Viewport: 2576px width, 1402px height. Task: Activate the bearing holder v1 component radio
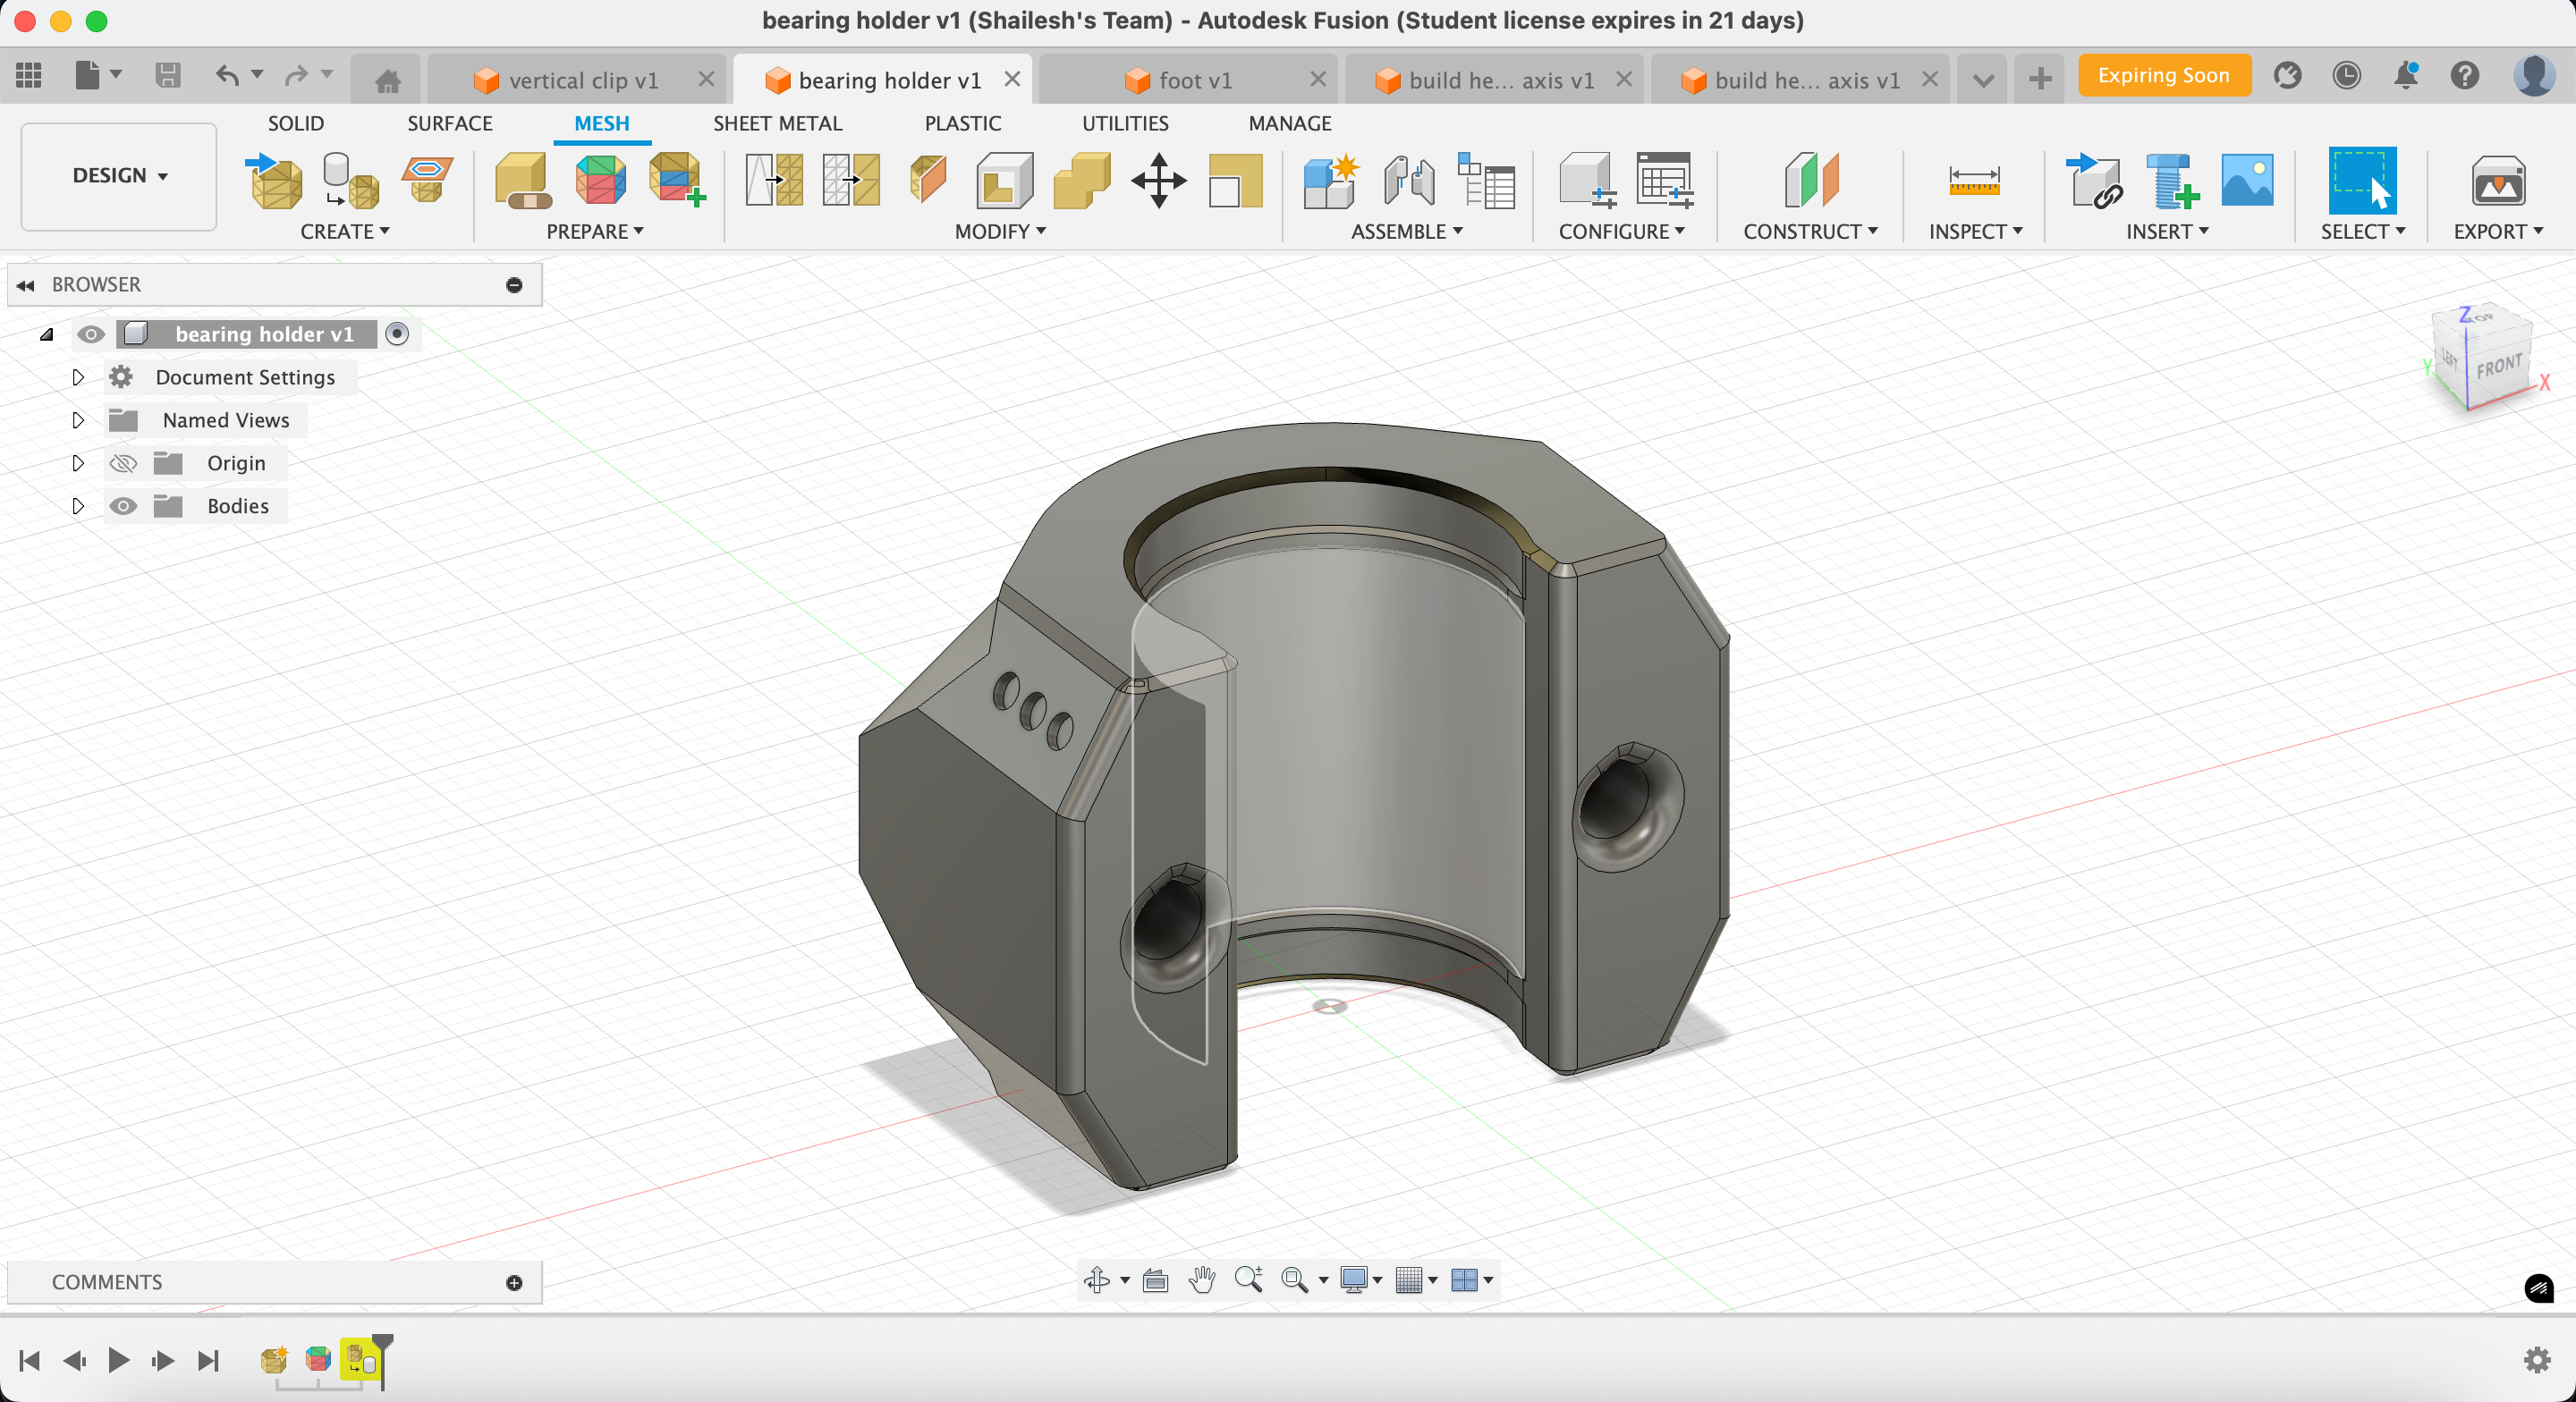[397, 334]
